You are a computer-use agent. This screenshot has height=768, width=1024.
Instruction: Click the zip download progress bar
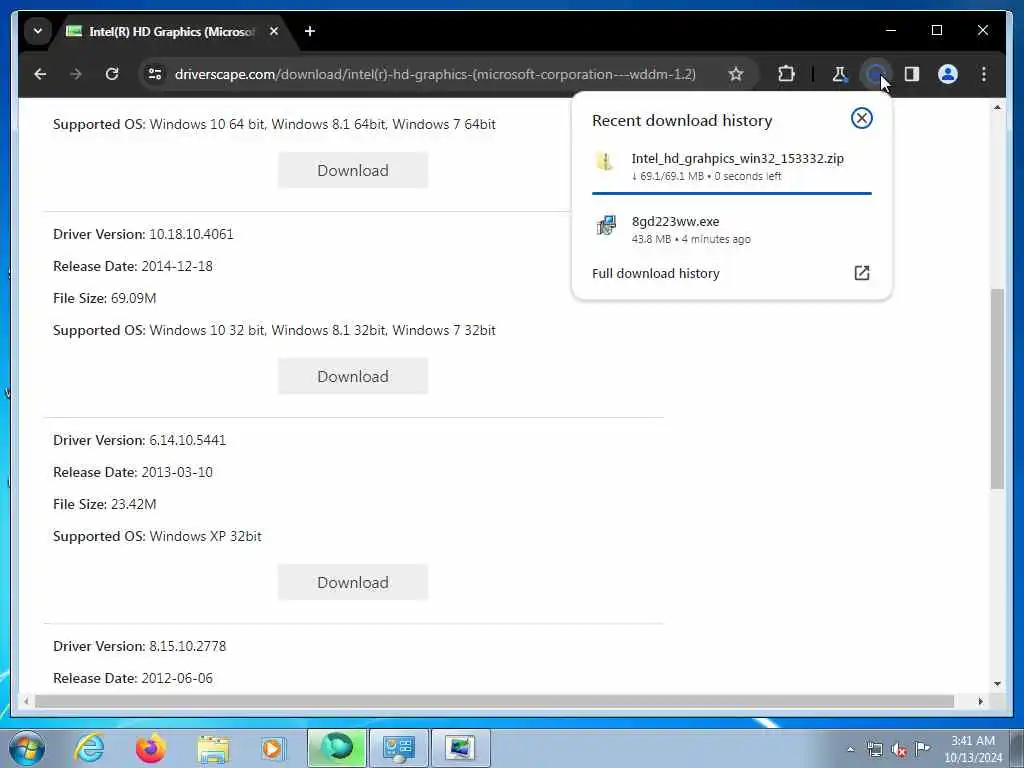pyautogui.click(x=731, y=193)
